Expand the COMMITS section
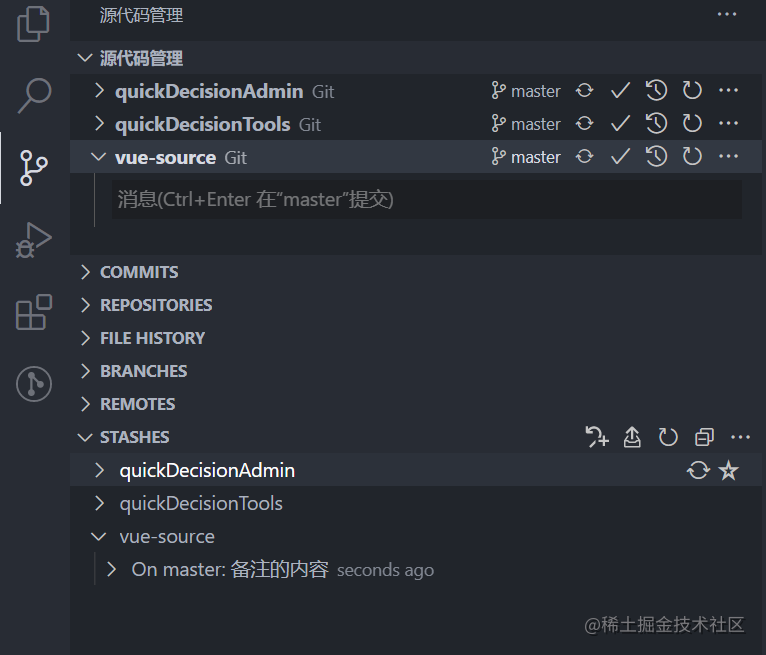Screen dimensions: 766x655 tap(139, 272)
